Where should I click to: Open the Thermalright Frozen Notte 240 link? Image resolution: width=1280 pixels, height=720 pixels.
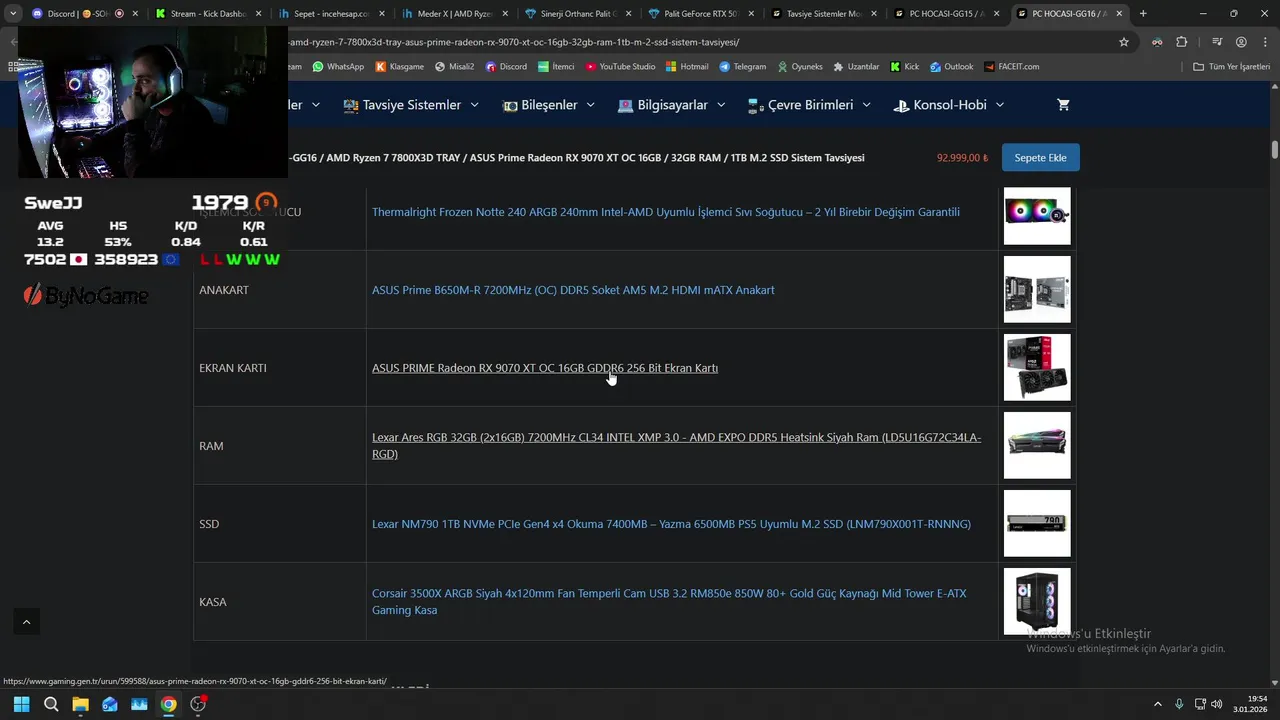click(x=666, y=212)
